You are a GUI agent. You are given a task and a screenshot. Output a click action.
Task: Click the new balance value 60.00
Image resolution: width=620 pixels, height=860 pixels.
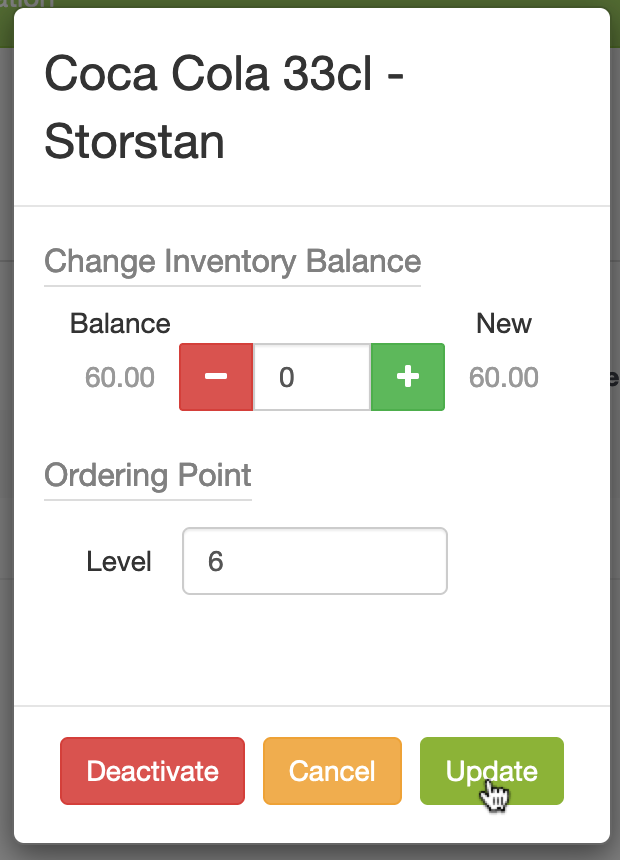pyautogui.click(x=503, y=378)
